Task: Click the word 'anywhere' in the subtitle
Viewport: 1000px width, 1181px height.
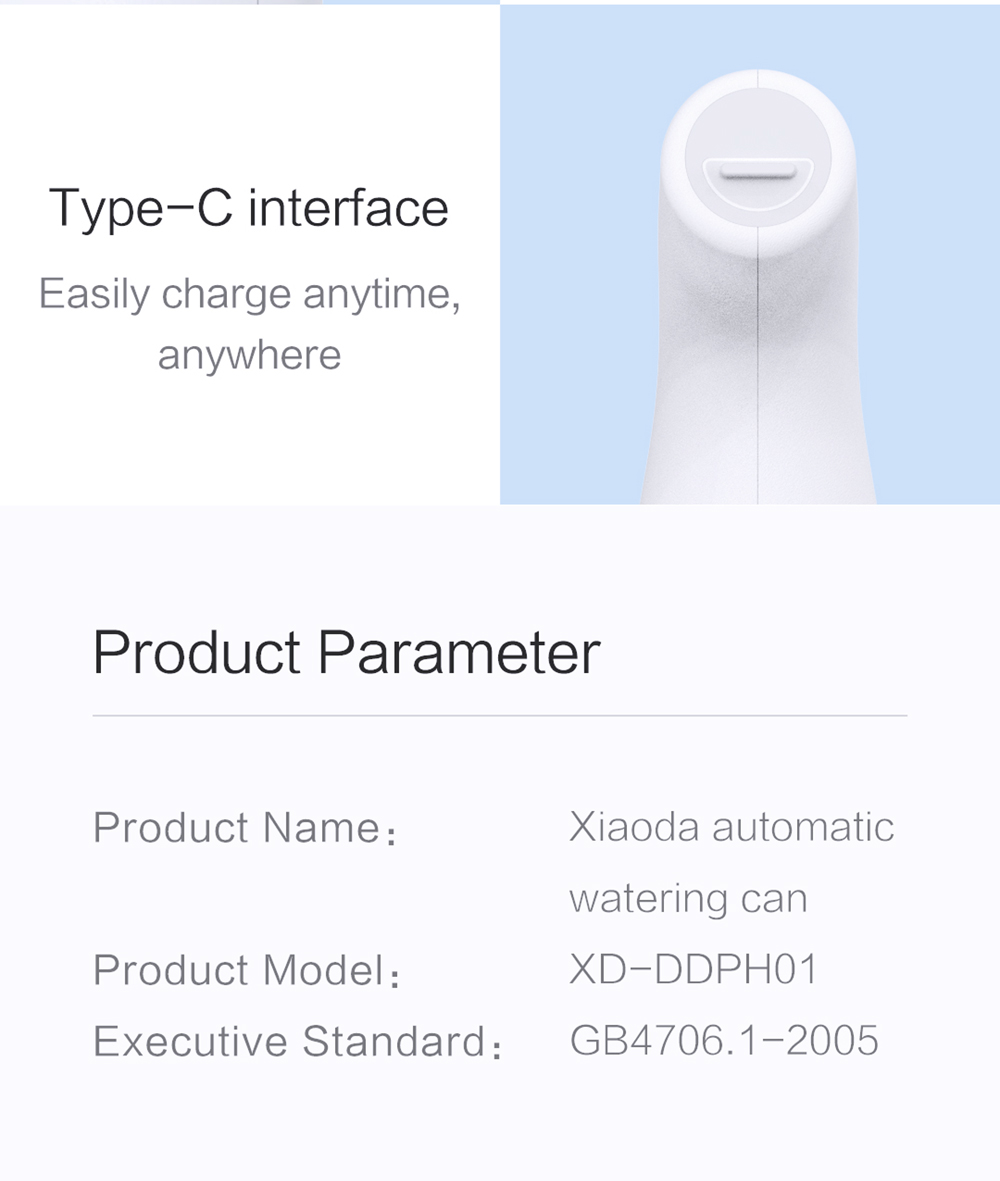Action: tap(249, 356)
